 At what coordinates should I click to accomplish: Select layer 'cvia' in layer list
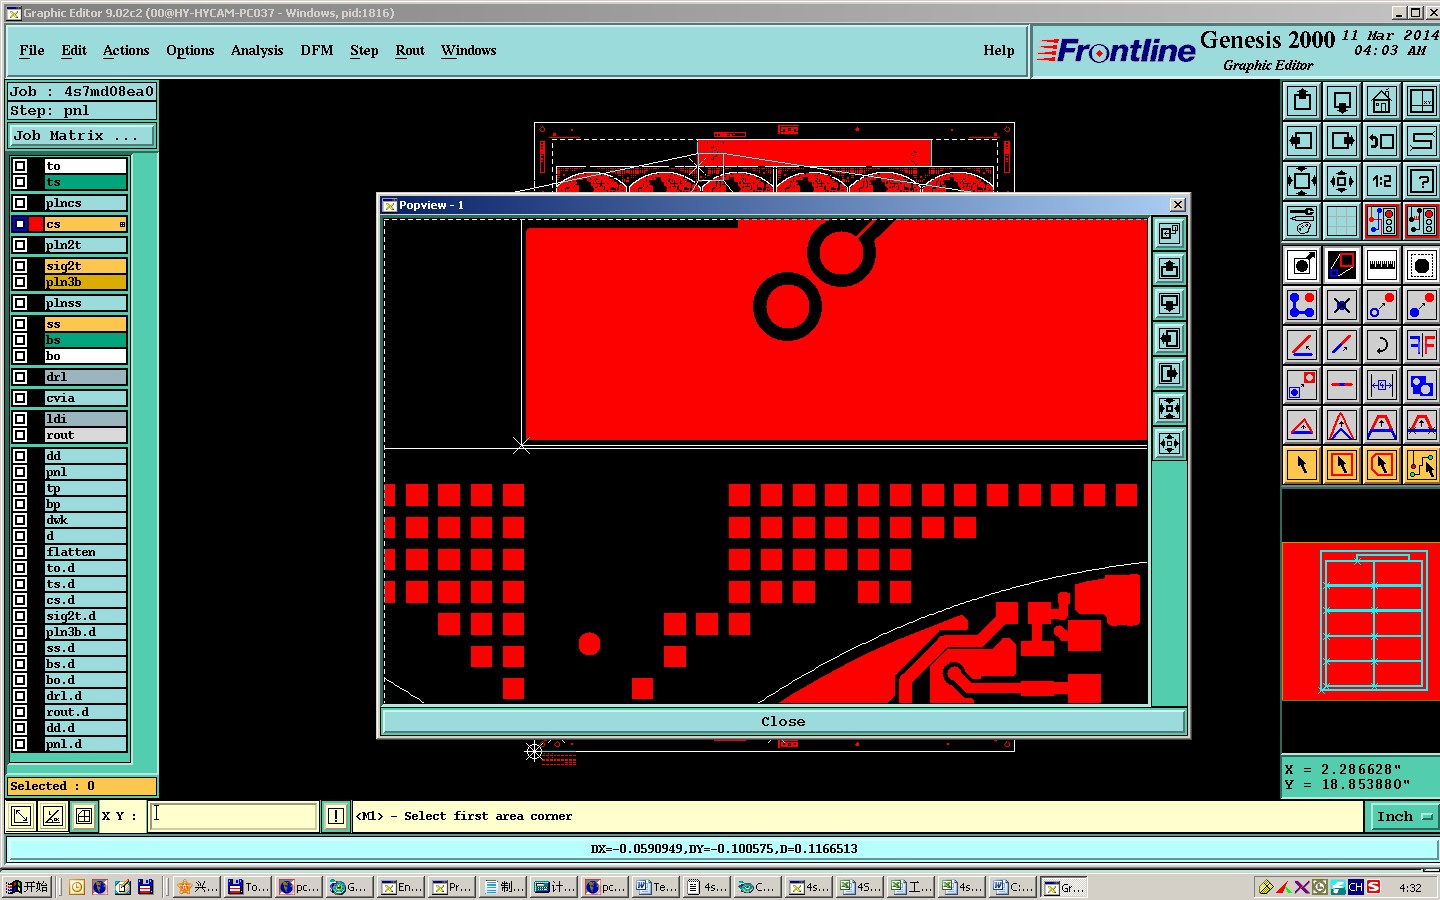(x=86, y=398)
